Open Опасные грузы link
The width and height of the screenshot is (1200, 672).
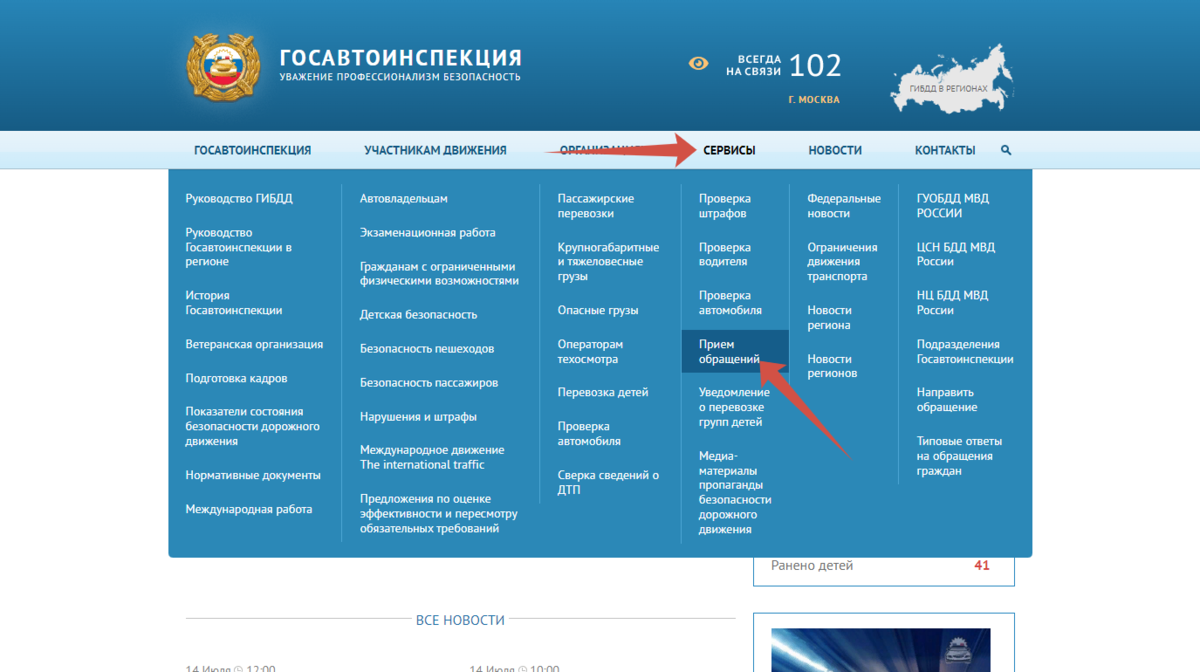(x=598, y=310)
